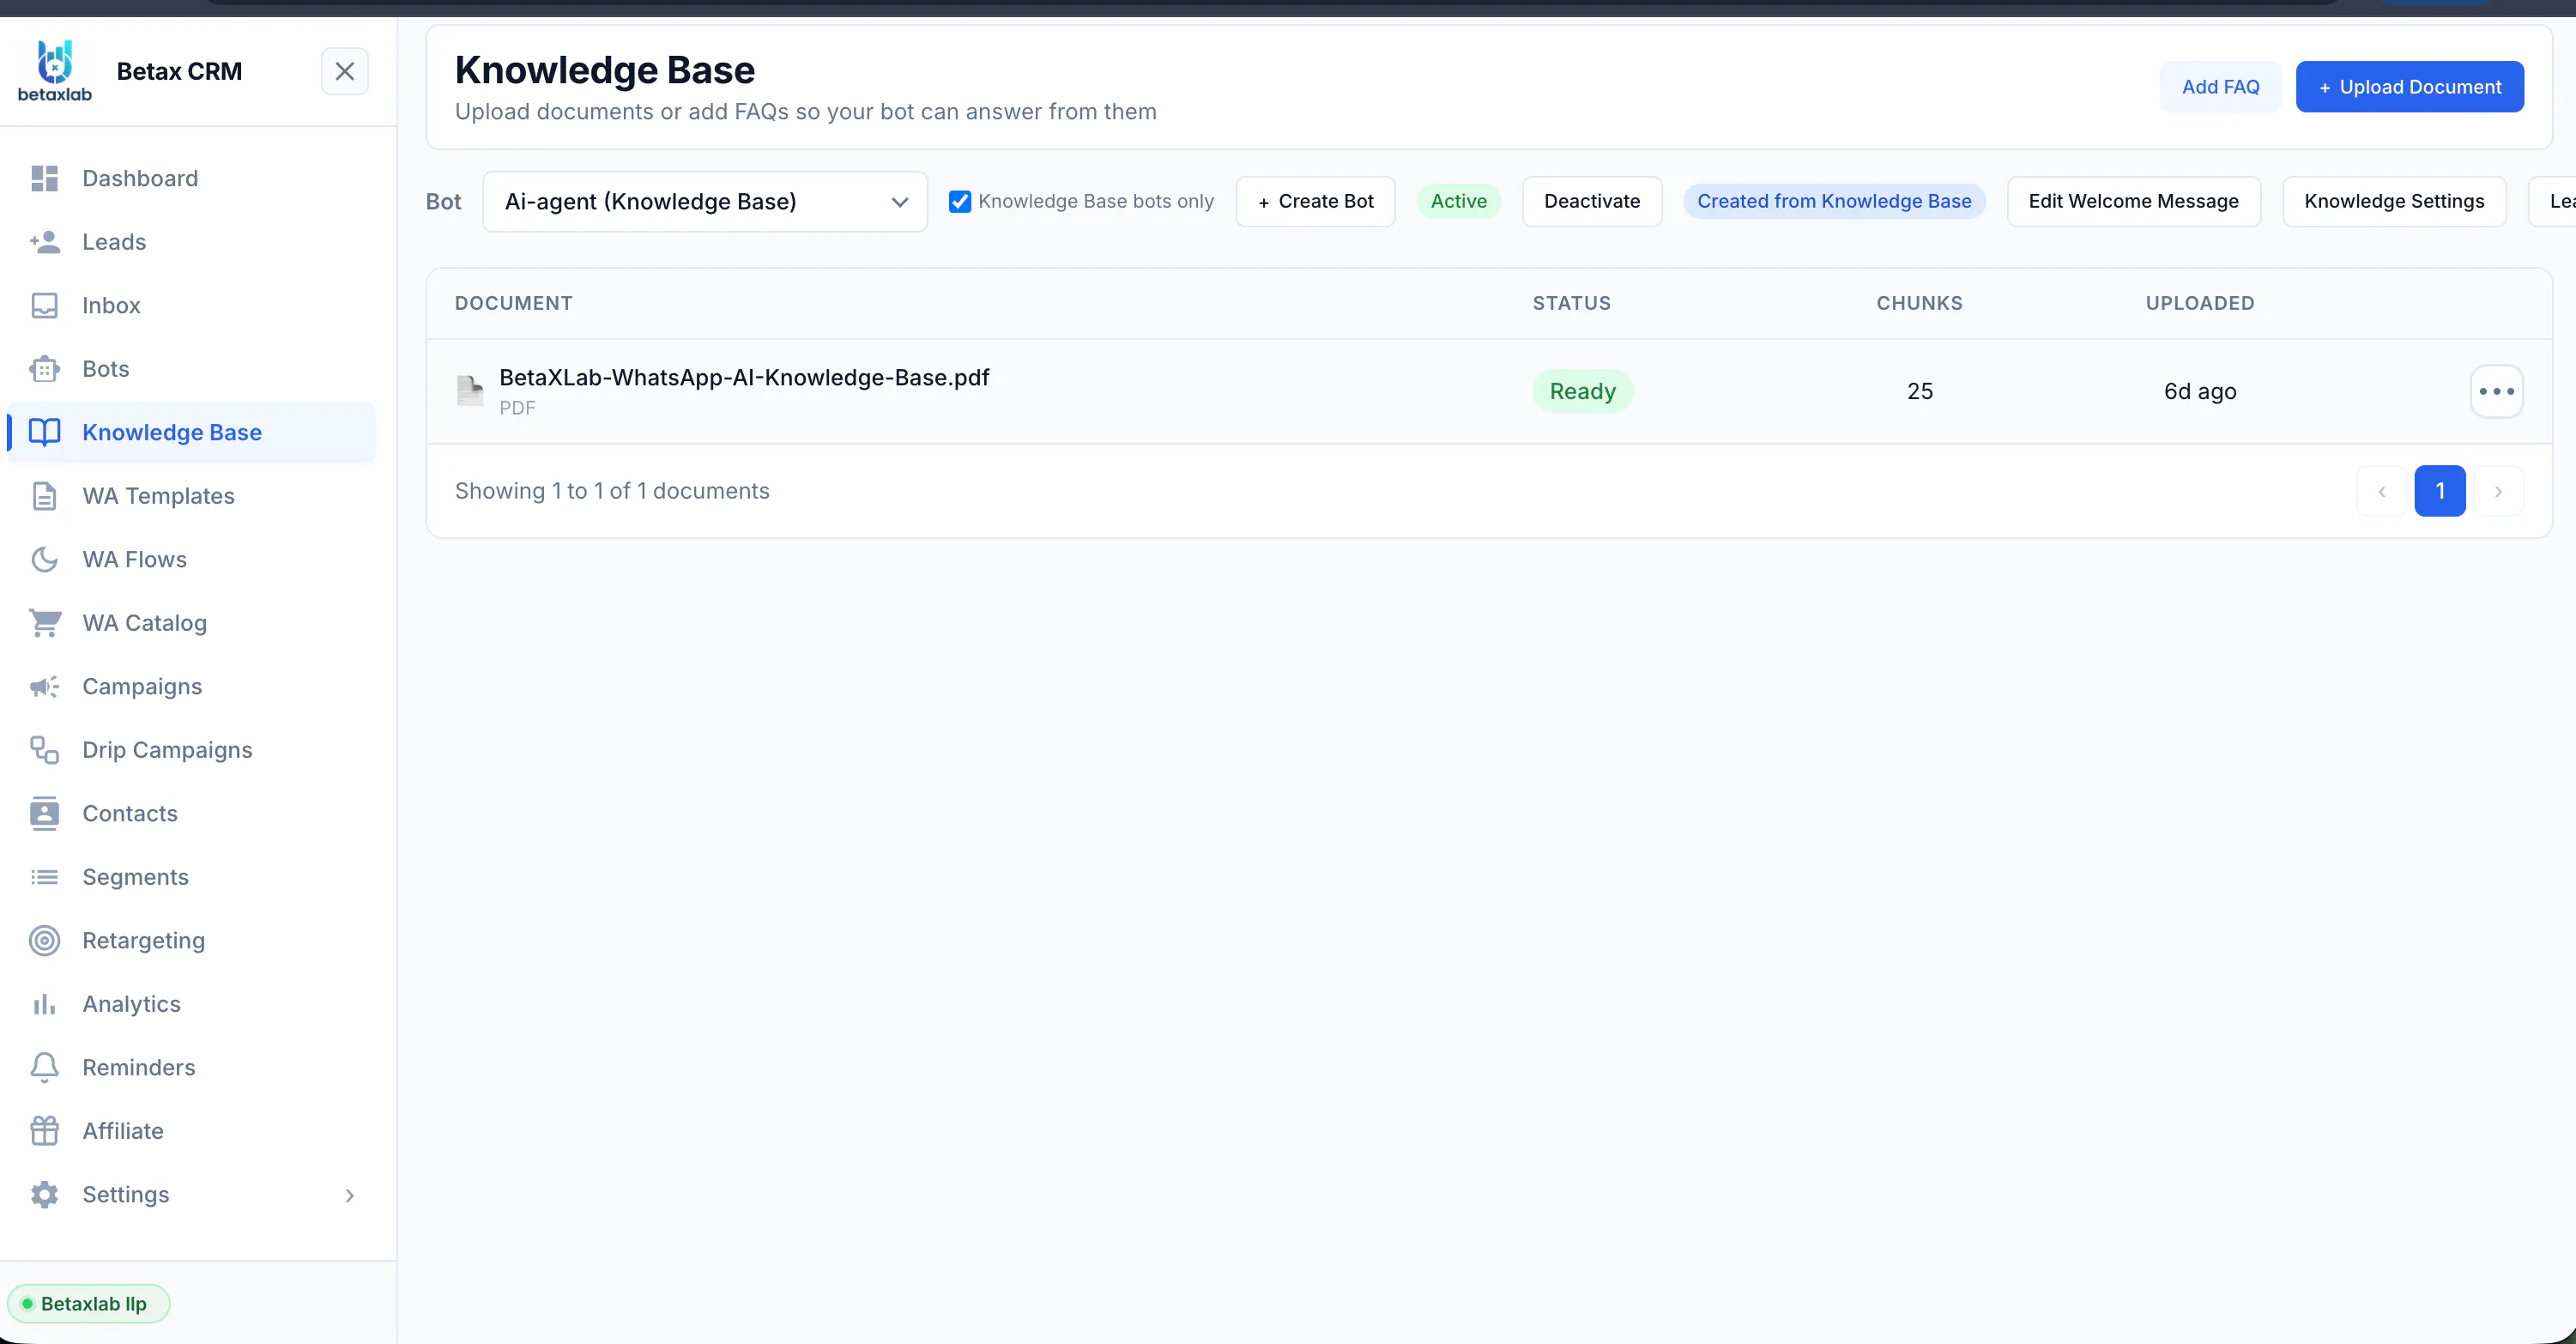The height and width of the screenshot is (1344, 2576).
Task: Go to WA Templates in sidebar
Action: pyautogui.click(x=191, y=496)
